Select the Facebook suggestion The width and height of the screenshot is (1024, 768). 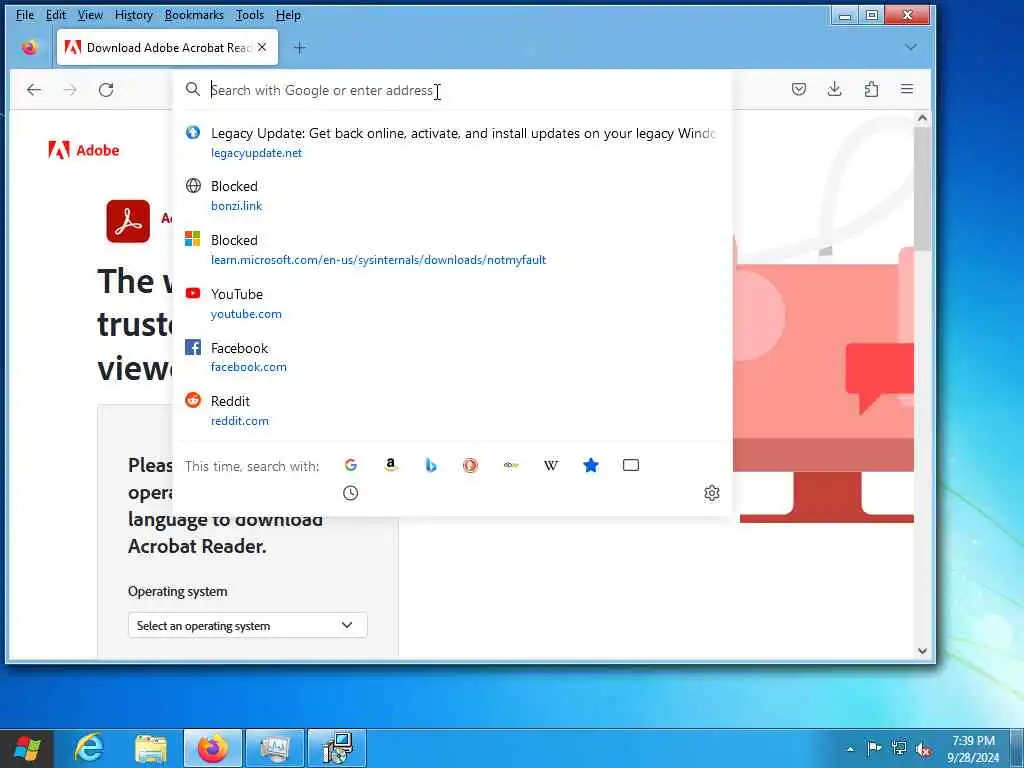[x=452, y=357]
